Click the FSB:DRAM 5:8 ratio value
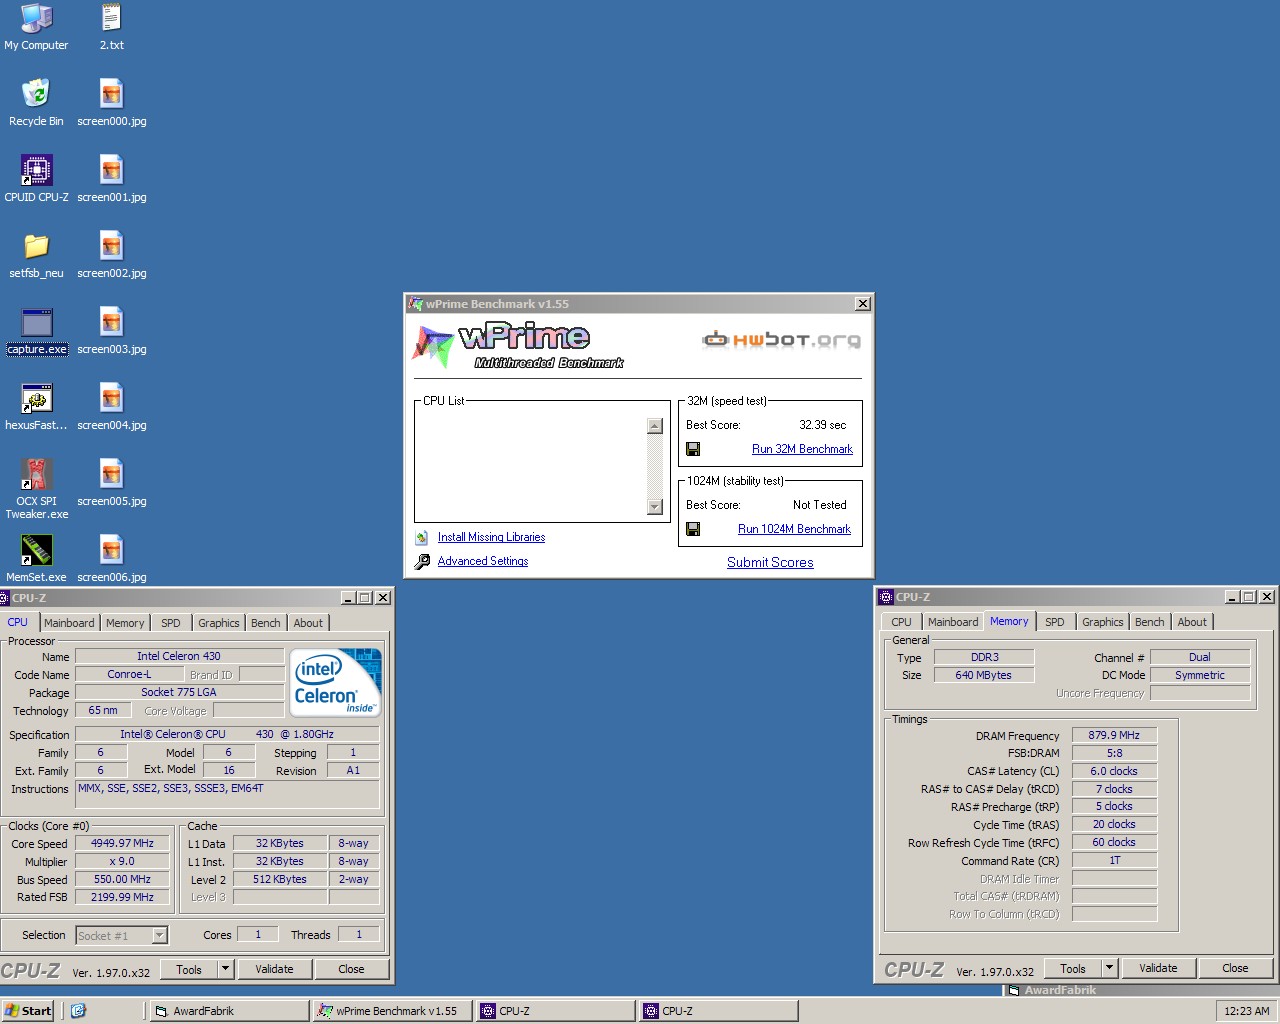Image resolution: width=1280 pixels, height=1024 pixels. 1114,752
